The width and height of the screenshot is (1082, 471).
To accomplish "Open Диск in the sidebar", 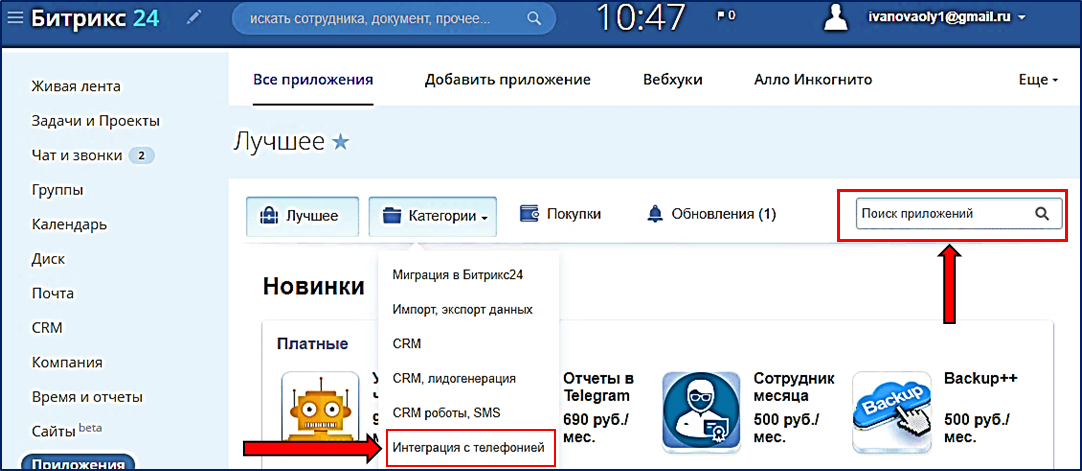I will [48, 259].
